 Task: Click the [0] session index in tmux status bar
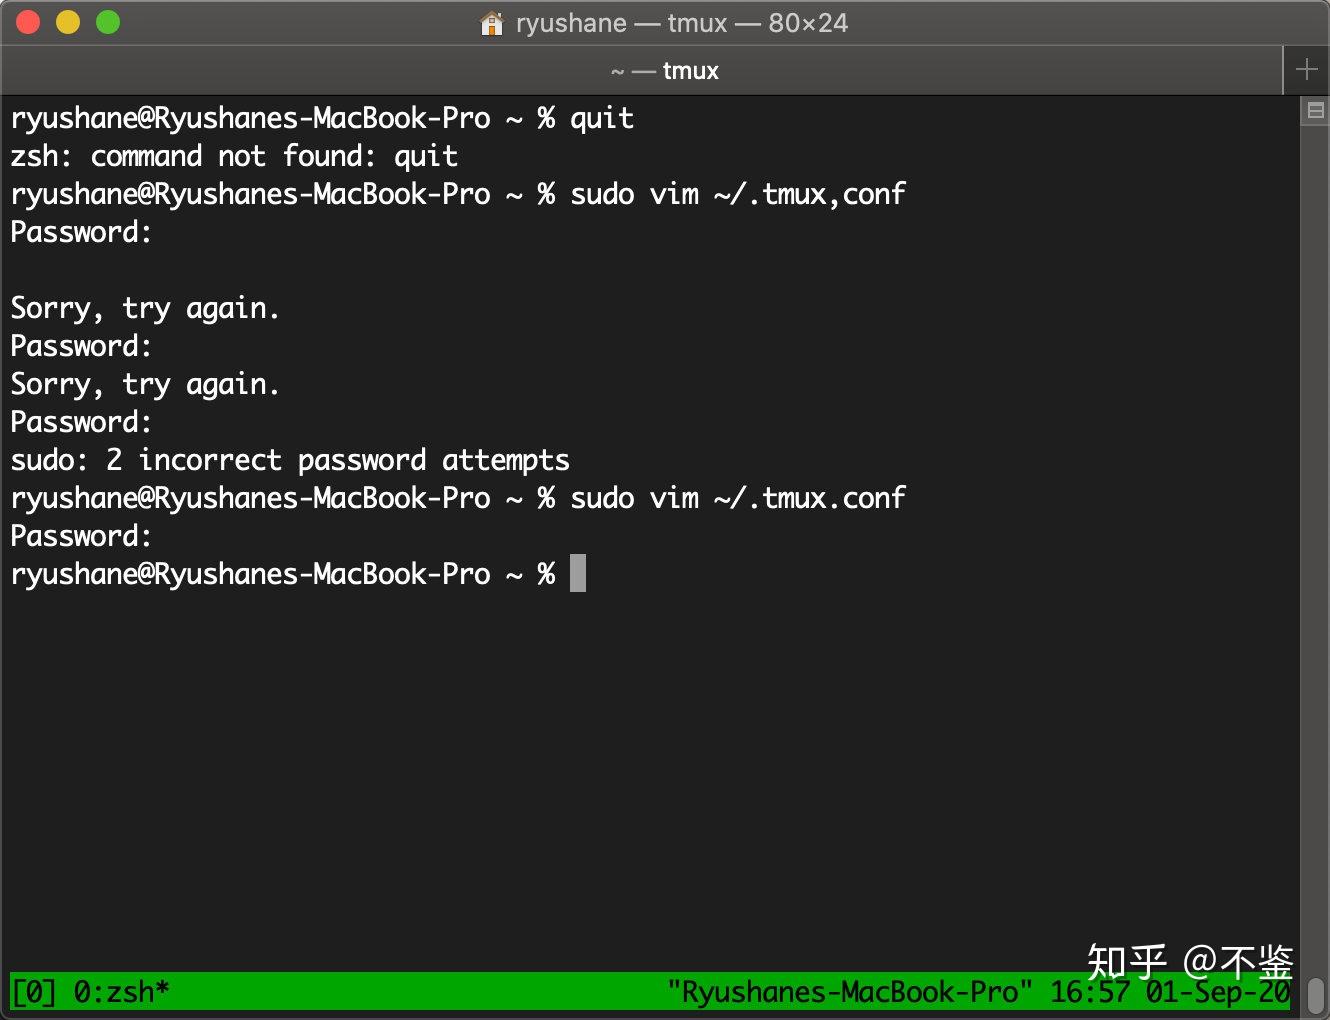31,991
